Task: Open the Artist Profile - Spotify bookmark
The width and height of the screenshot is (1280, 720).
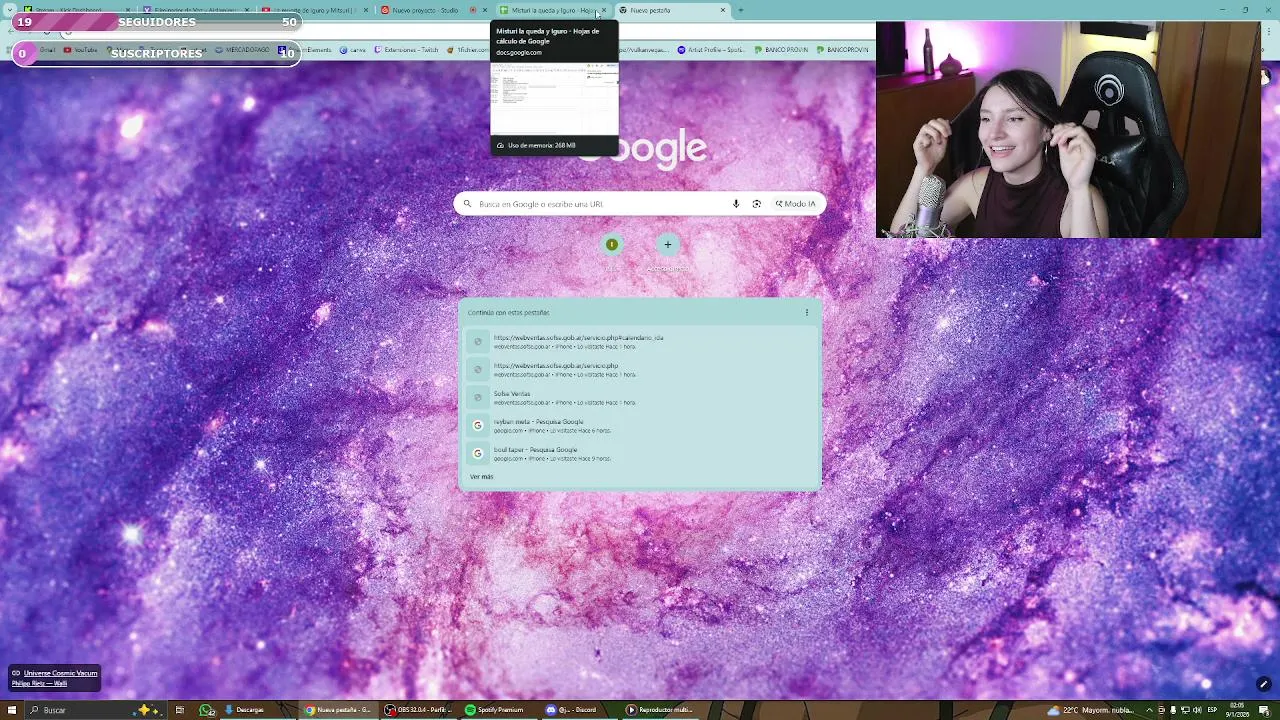Action: click(711, 50)
